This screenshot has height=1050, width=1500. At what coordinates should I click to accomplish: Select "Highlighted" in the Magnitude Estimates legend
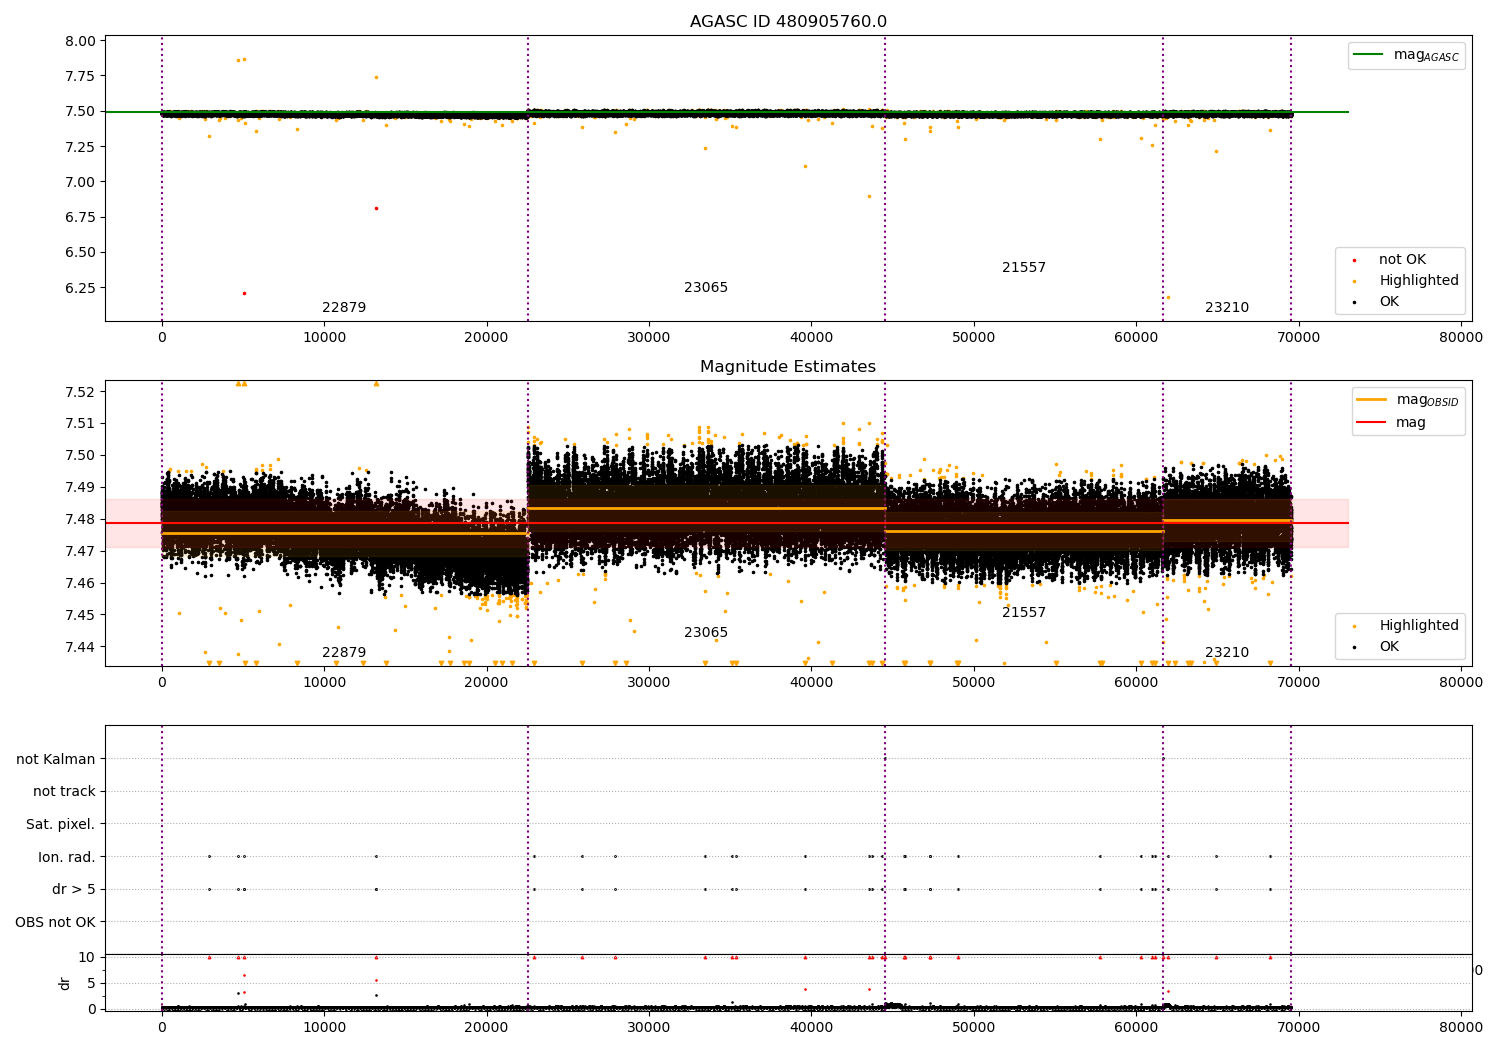point(1419,626)
